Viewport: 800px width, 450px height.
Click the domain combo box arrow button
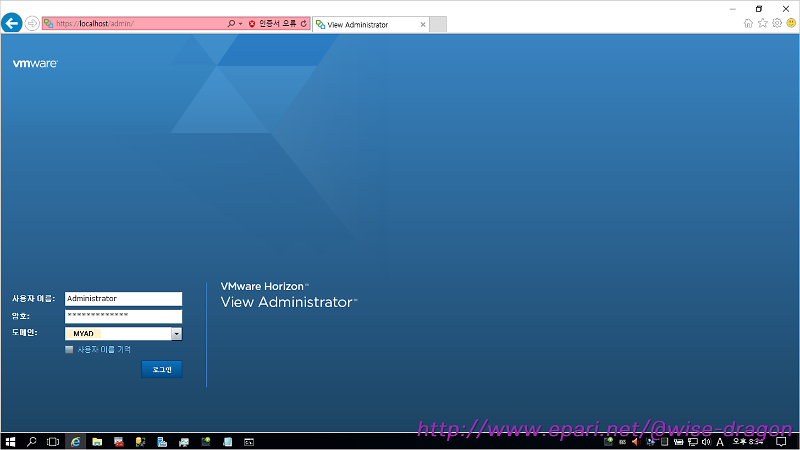click(x=177, y=334)
